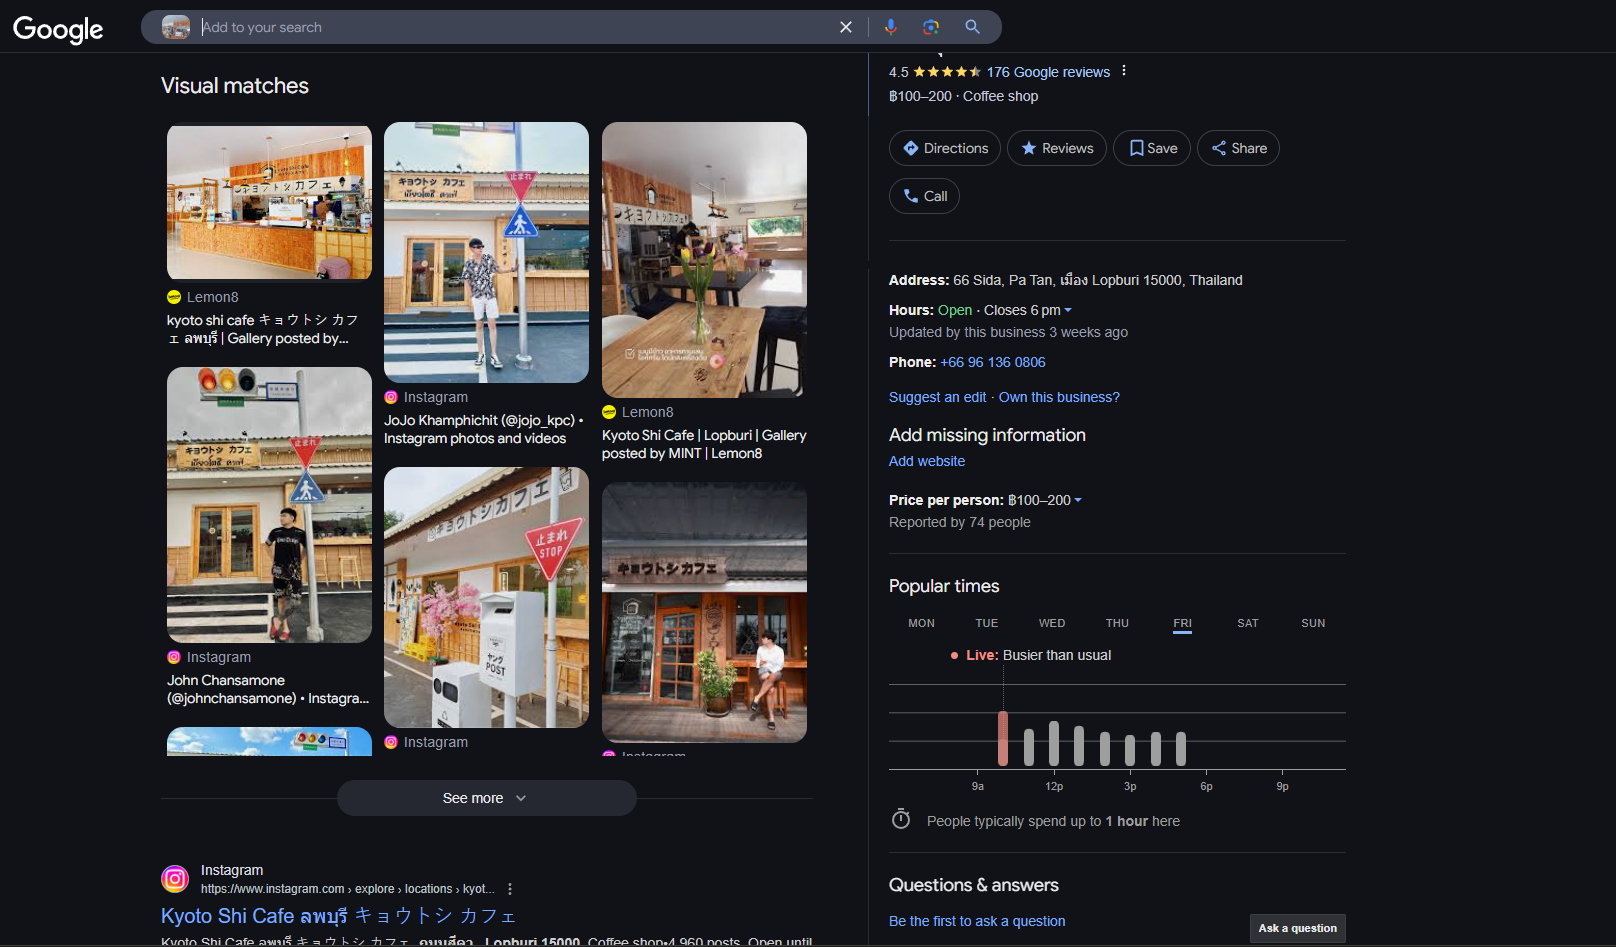Image resolution: width=1616 pixels, height=947 pixels.
Task: Select the MON popular times tab
Action: pos(921,623)
